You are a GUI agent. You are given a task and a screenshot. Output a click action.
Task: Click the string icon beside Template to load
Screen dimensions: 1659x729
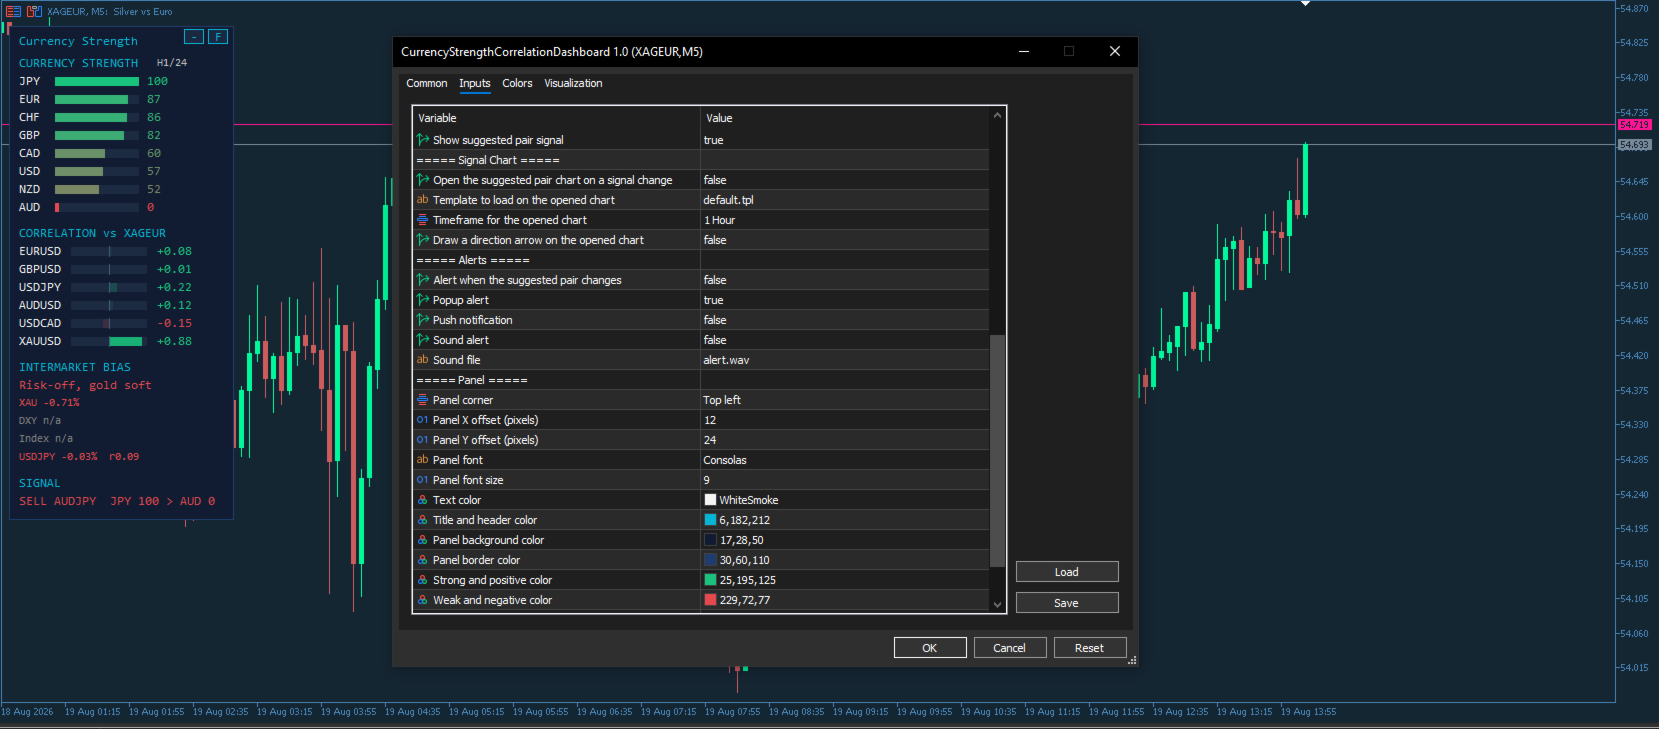click(x=423, y=200)
